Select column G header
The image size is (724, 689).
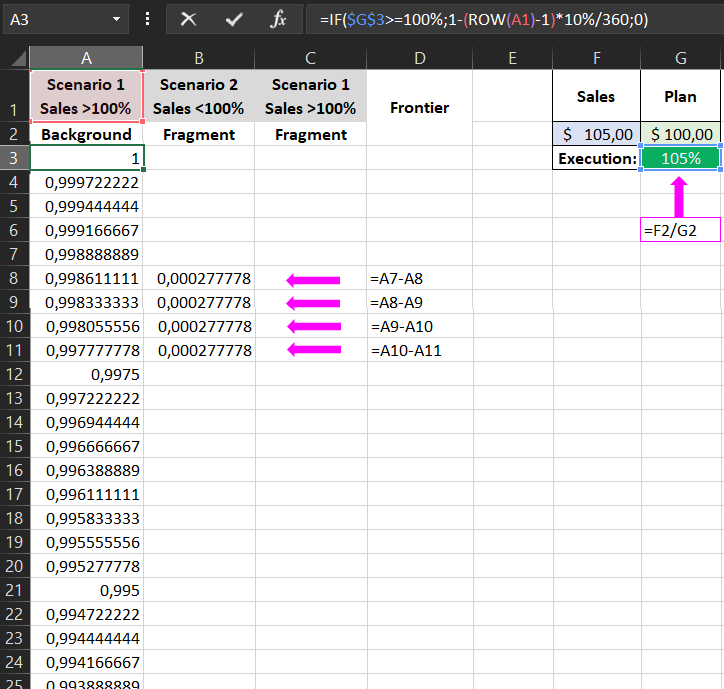point(681,58)
